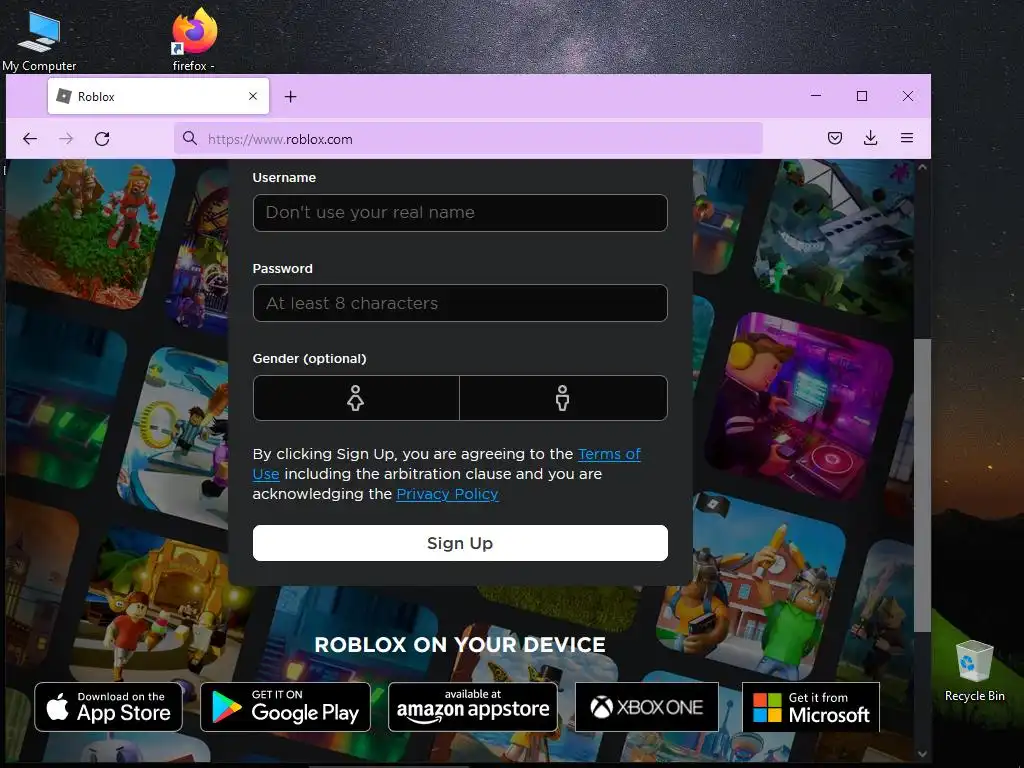Maximize the Firefox window

pyautogui.click(x=862, y=96)
